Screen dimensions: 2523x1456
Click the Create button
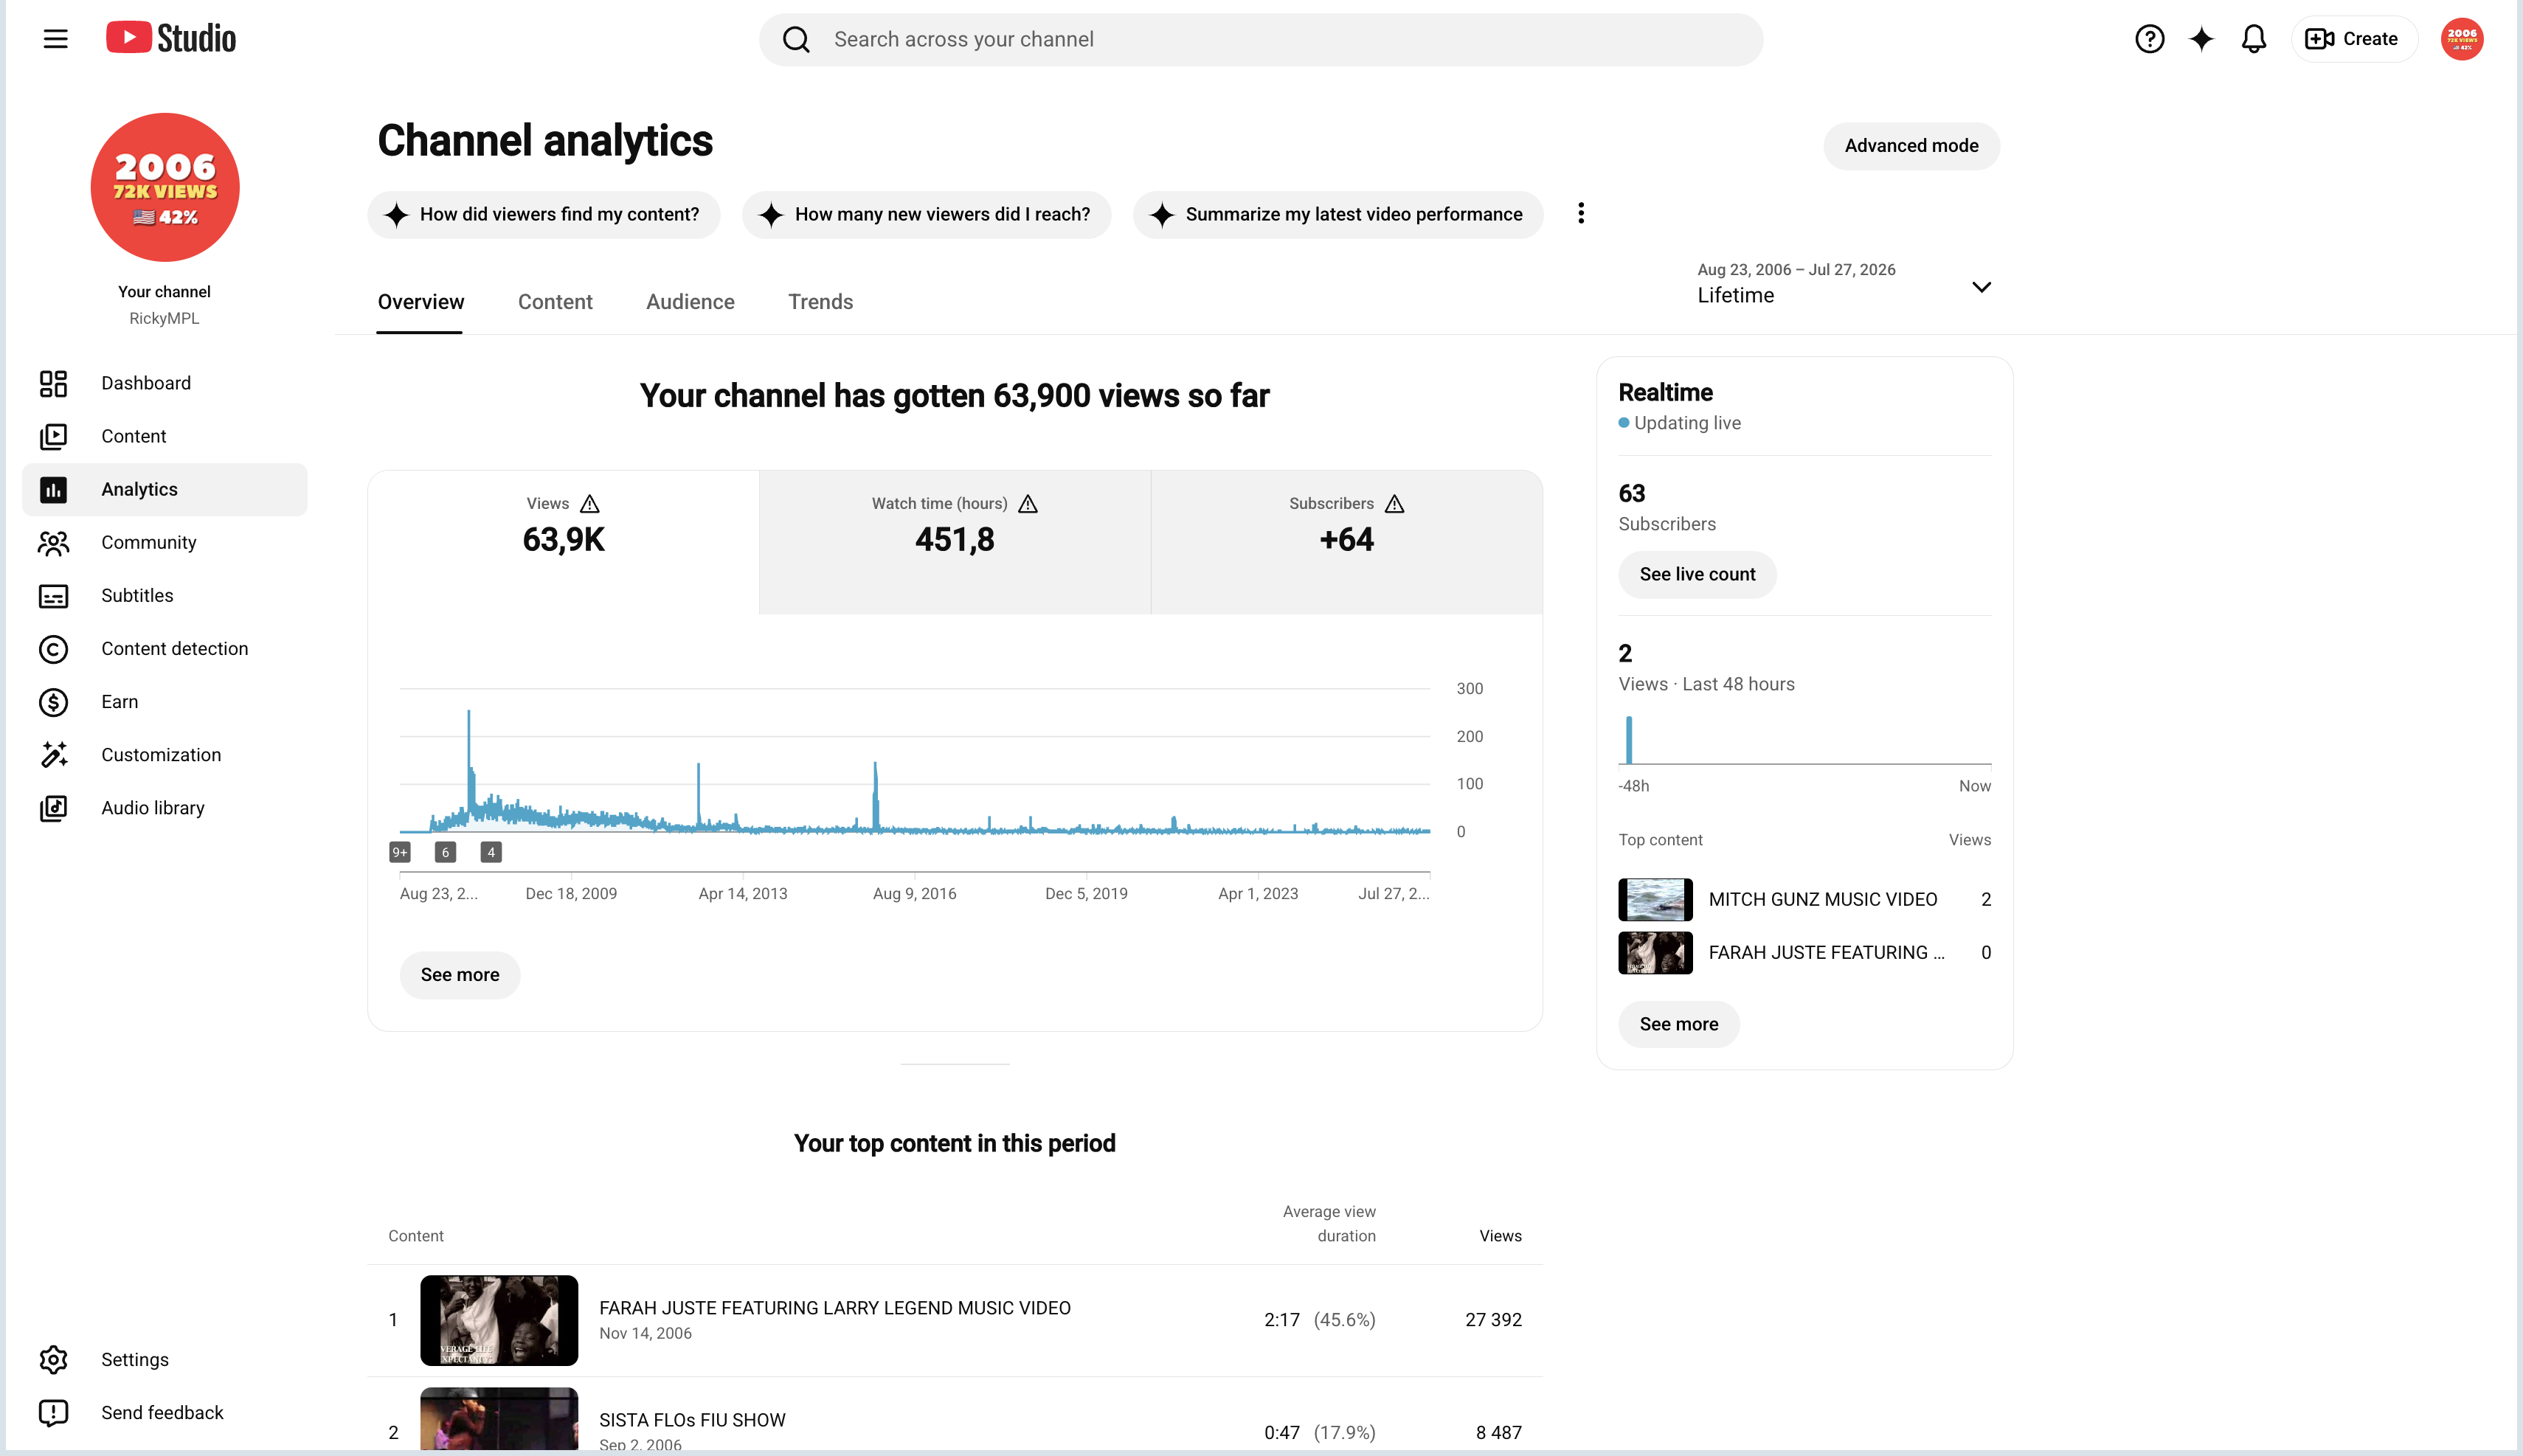click(2353, 39)
